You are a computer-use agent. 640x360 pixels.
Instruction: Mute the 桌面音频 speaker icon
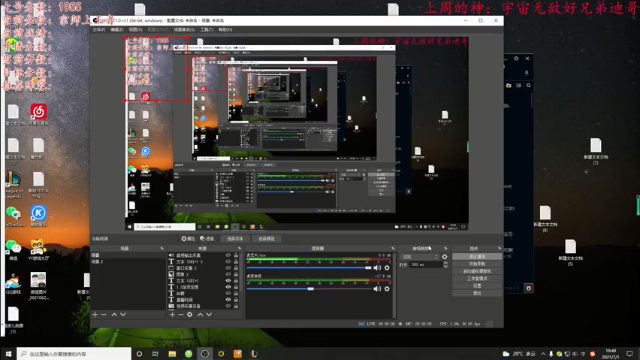[377, 289]
